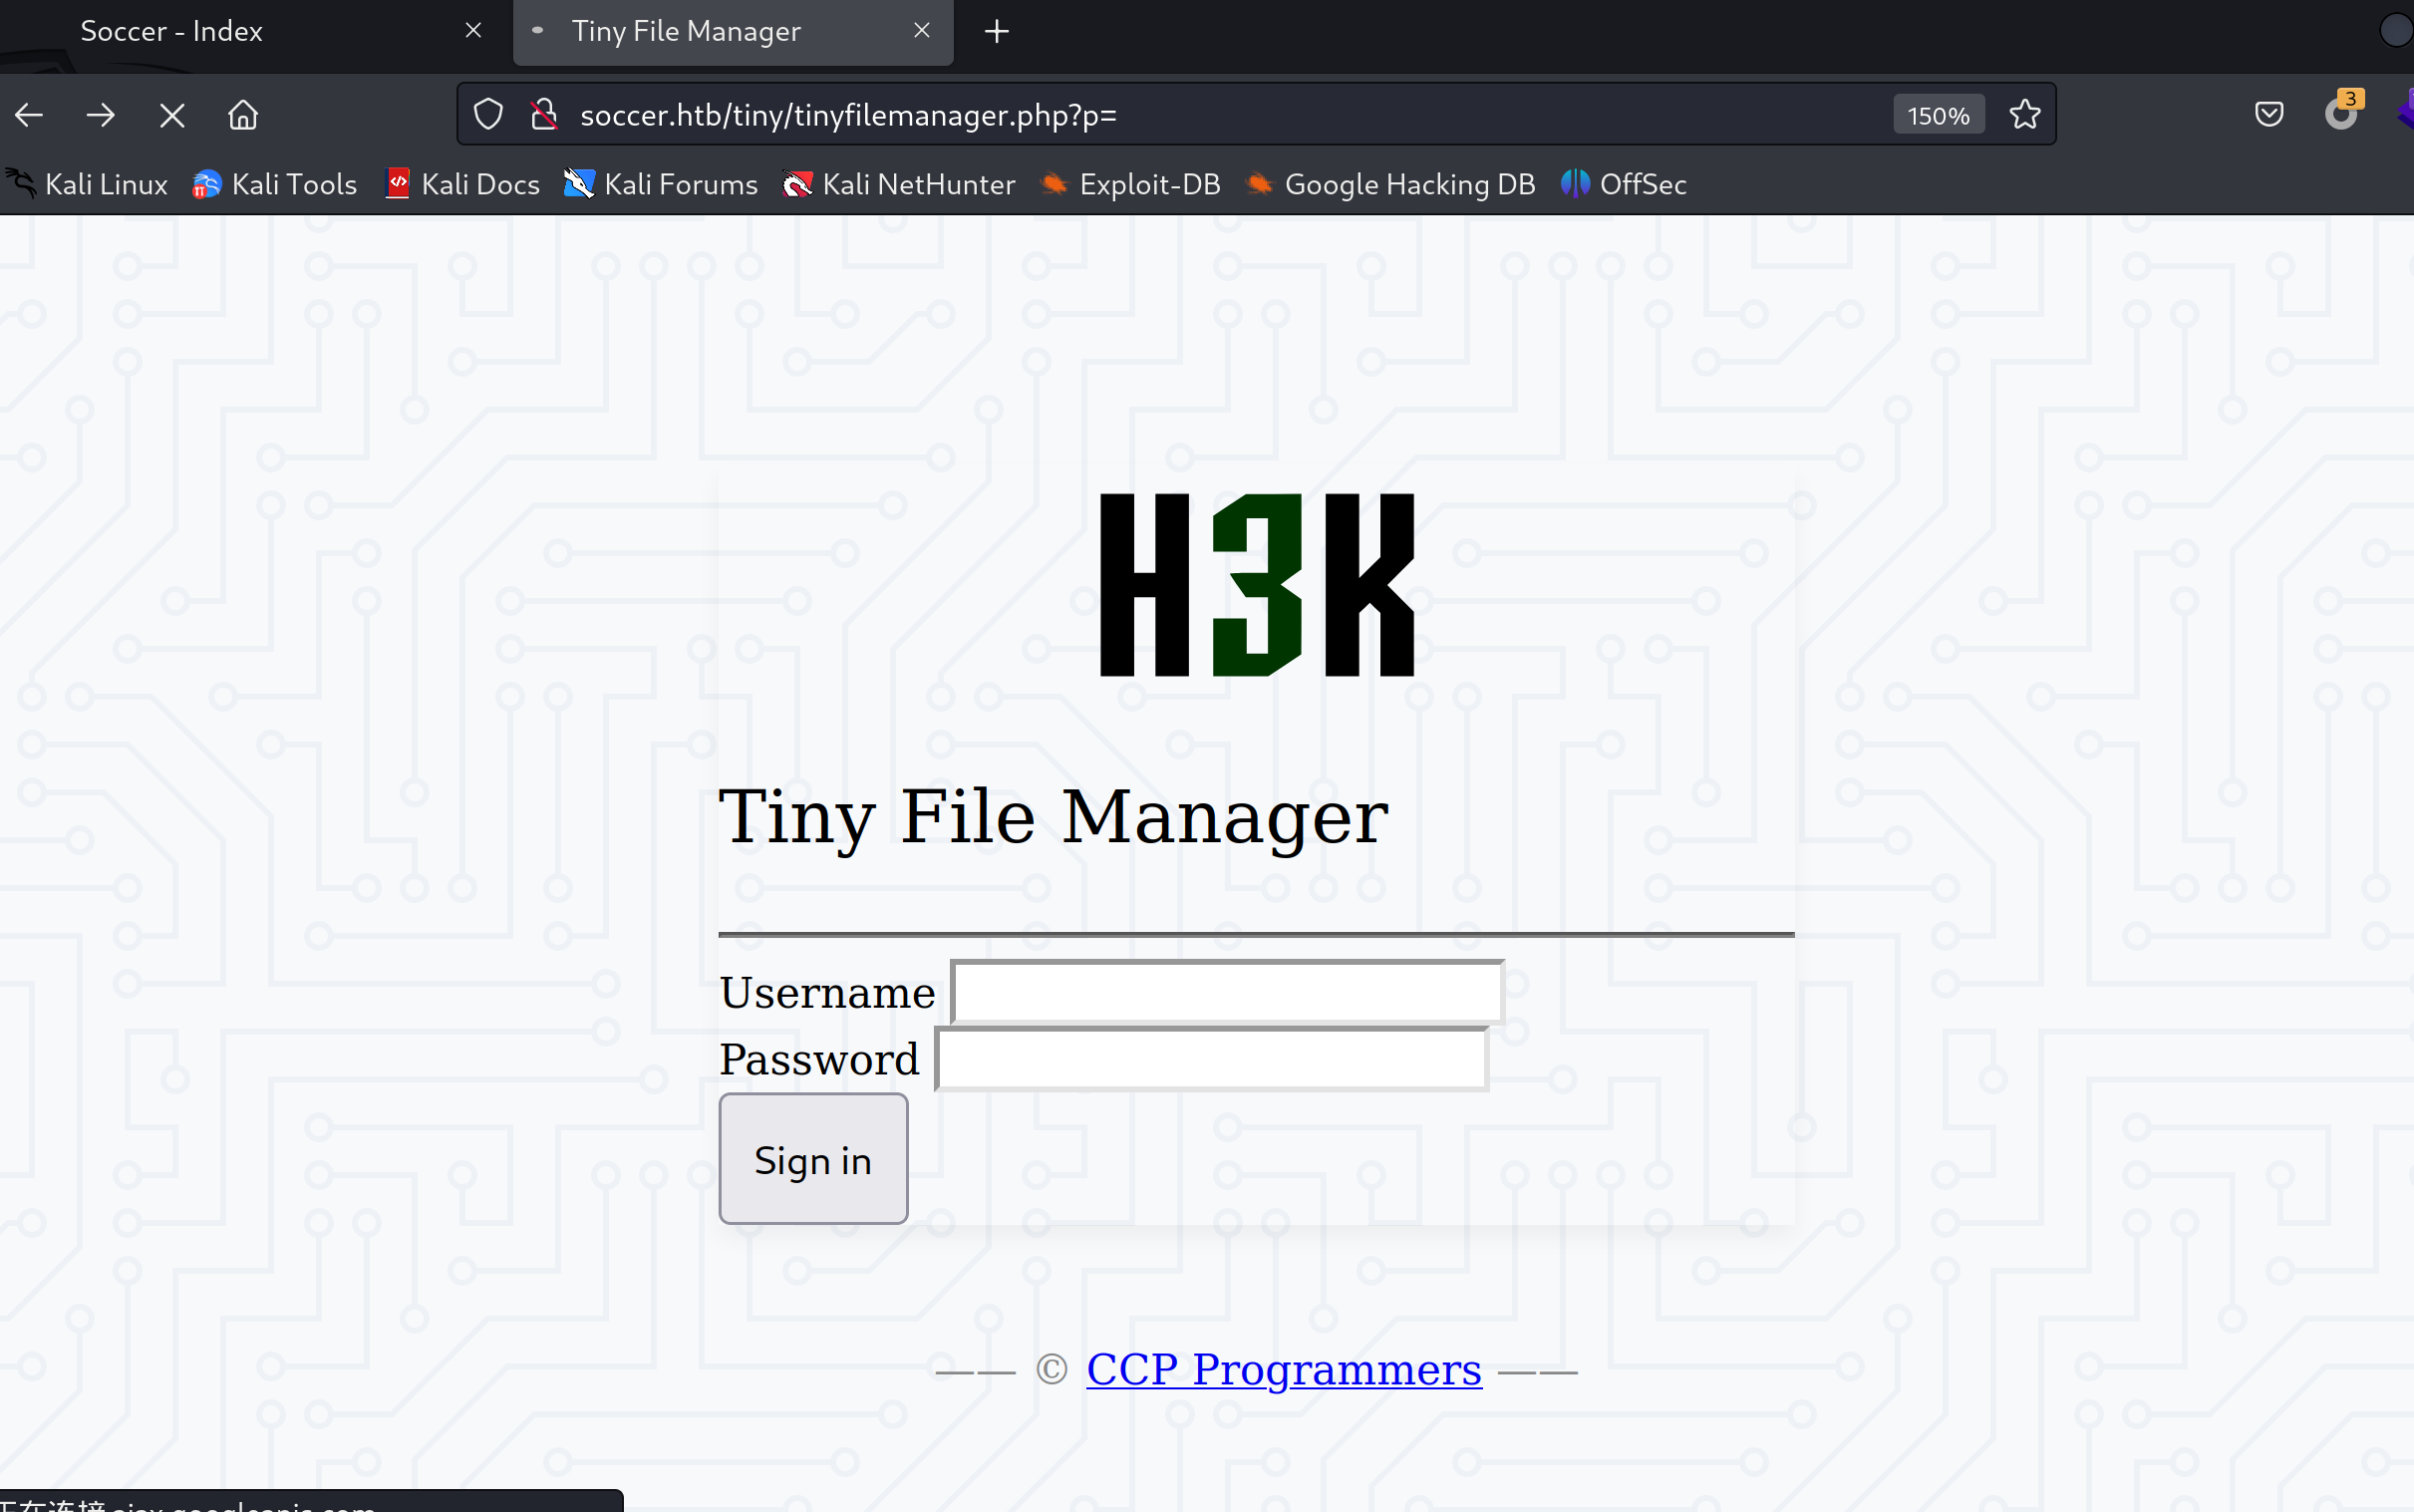Viewport: 2414px width, 1512px height.
Task: Click the back navigation arrow
Action: (29, 115)
